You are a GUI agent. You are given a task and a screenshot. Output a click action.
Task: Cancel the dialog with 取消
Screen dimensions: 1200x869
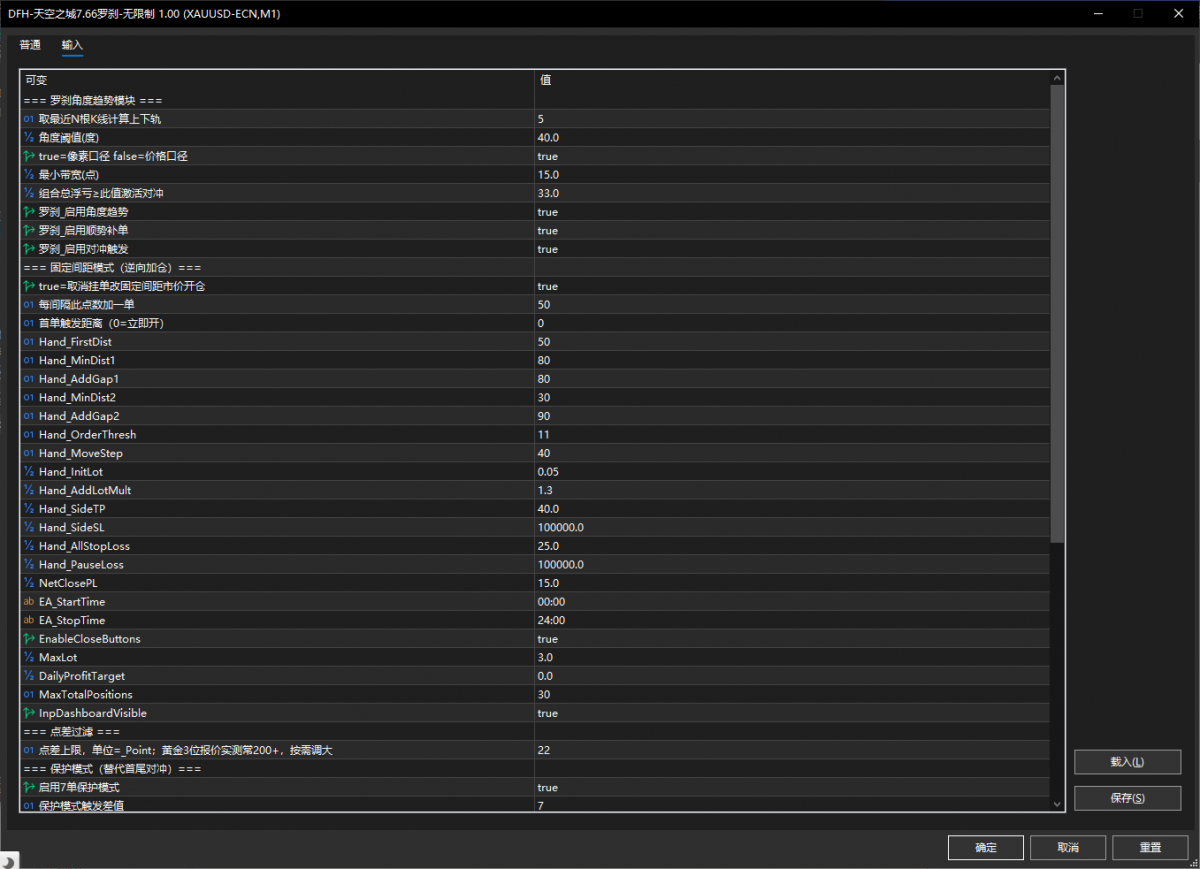pyautogui.click(x=1068, y=847)
